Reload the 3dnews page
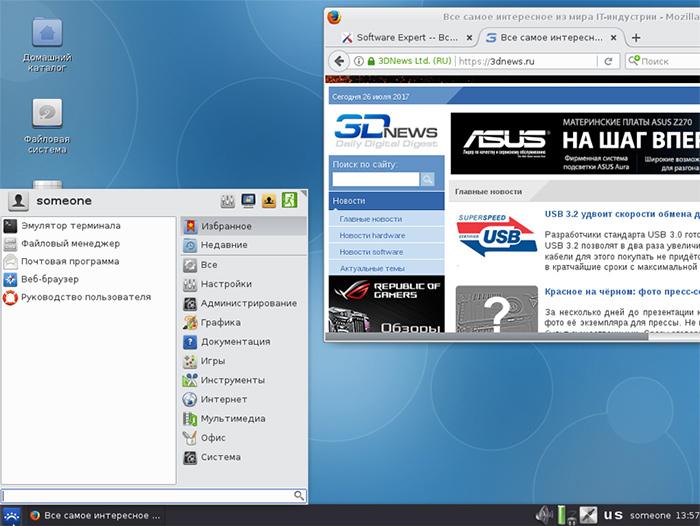Image resolution: width=700 pixels, height=526 pixels. (608, 61)
